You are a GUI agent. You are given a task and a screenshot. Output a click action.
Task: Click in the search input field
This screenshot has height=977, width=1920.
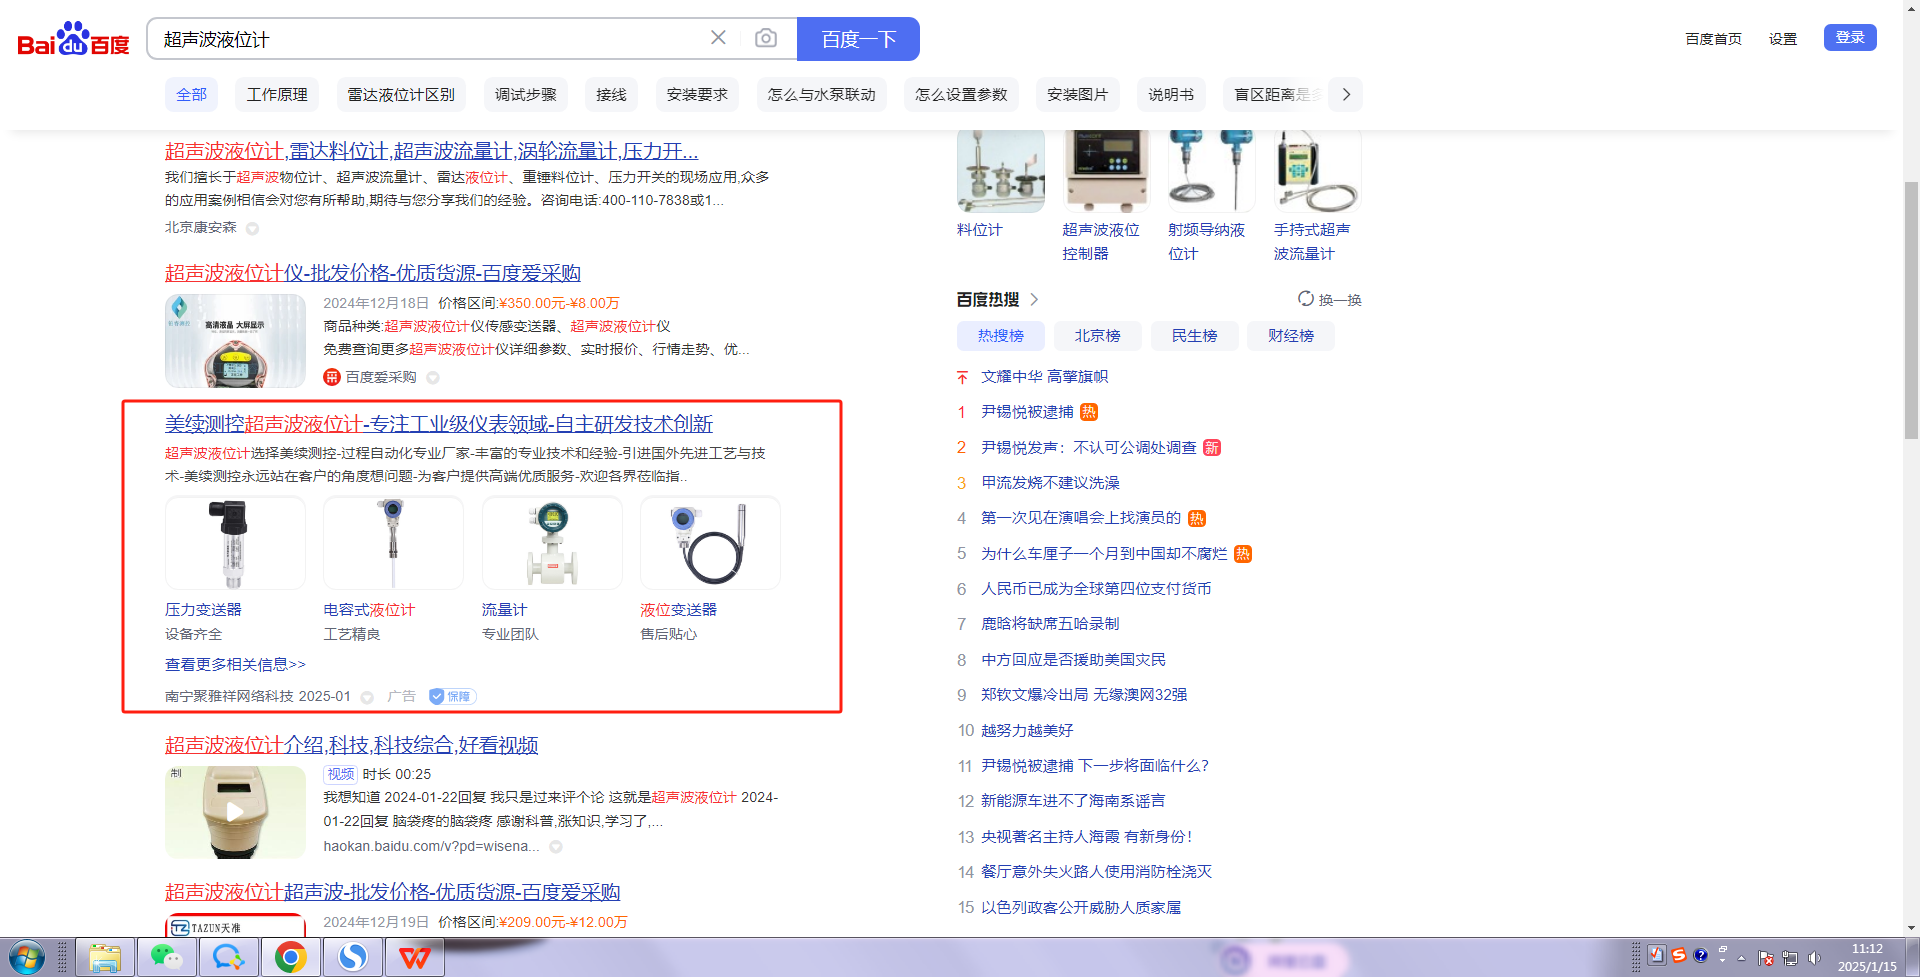pyautogui.click(x=430, y=39)
